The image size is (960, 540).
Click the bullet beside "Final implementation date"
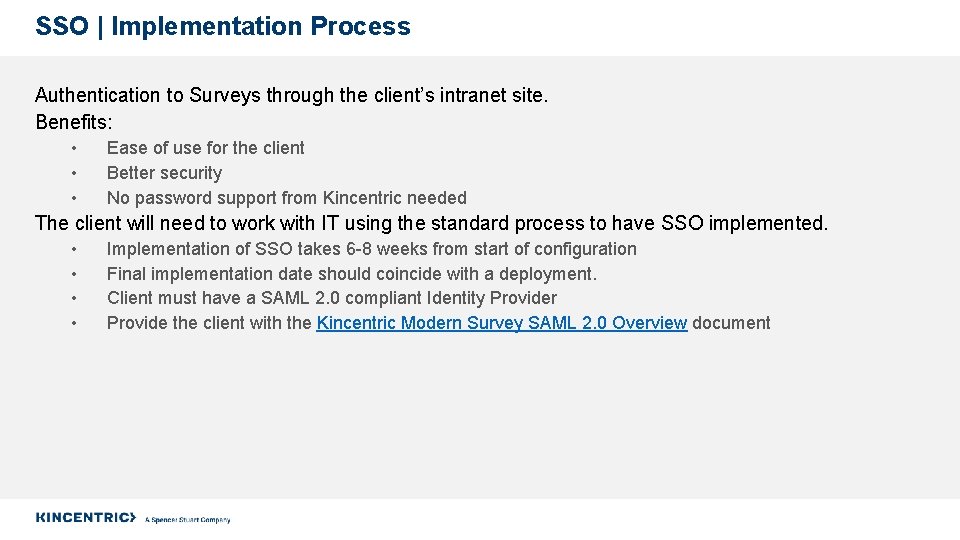[x=74, y=275]
